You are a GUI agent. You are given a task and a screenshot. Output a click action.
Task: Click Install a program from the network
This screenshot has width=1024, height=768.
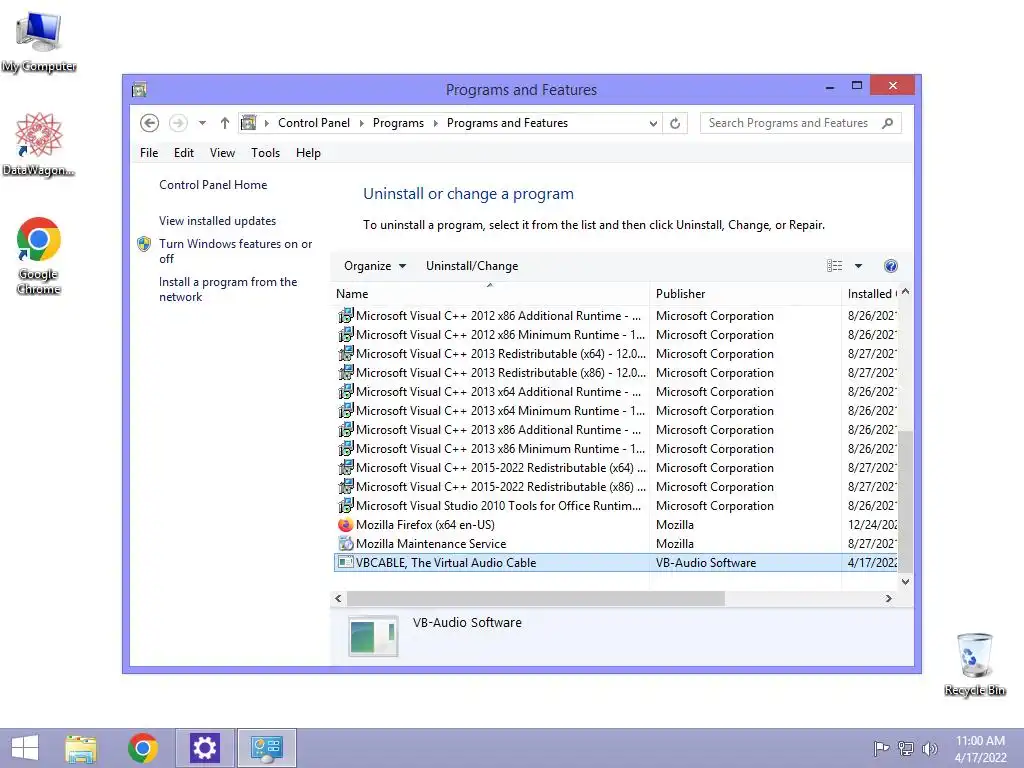pyautogui.click(x=228, y=289)
